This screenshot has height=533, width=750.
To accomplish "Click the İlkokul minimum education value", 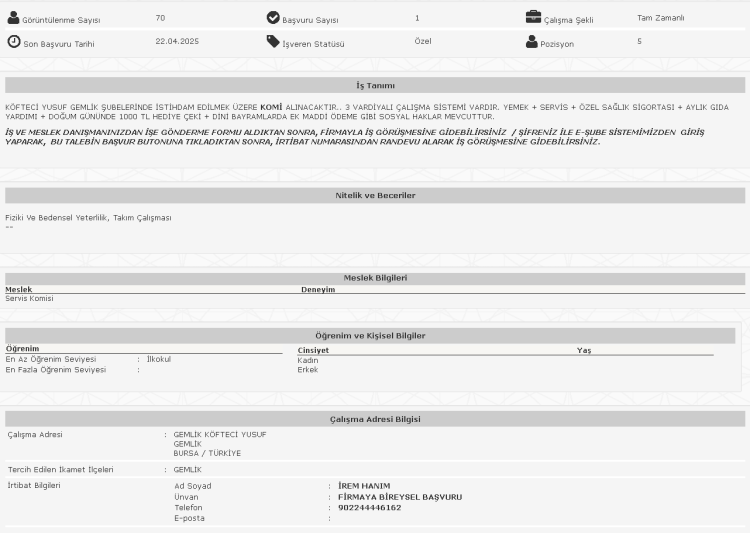I will 159,359.
